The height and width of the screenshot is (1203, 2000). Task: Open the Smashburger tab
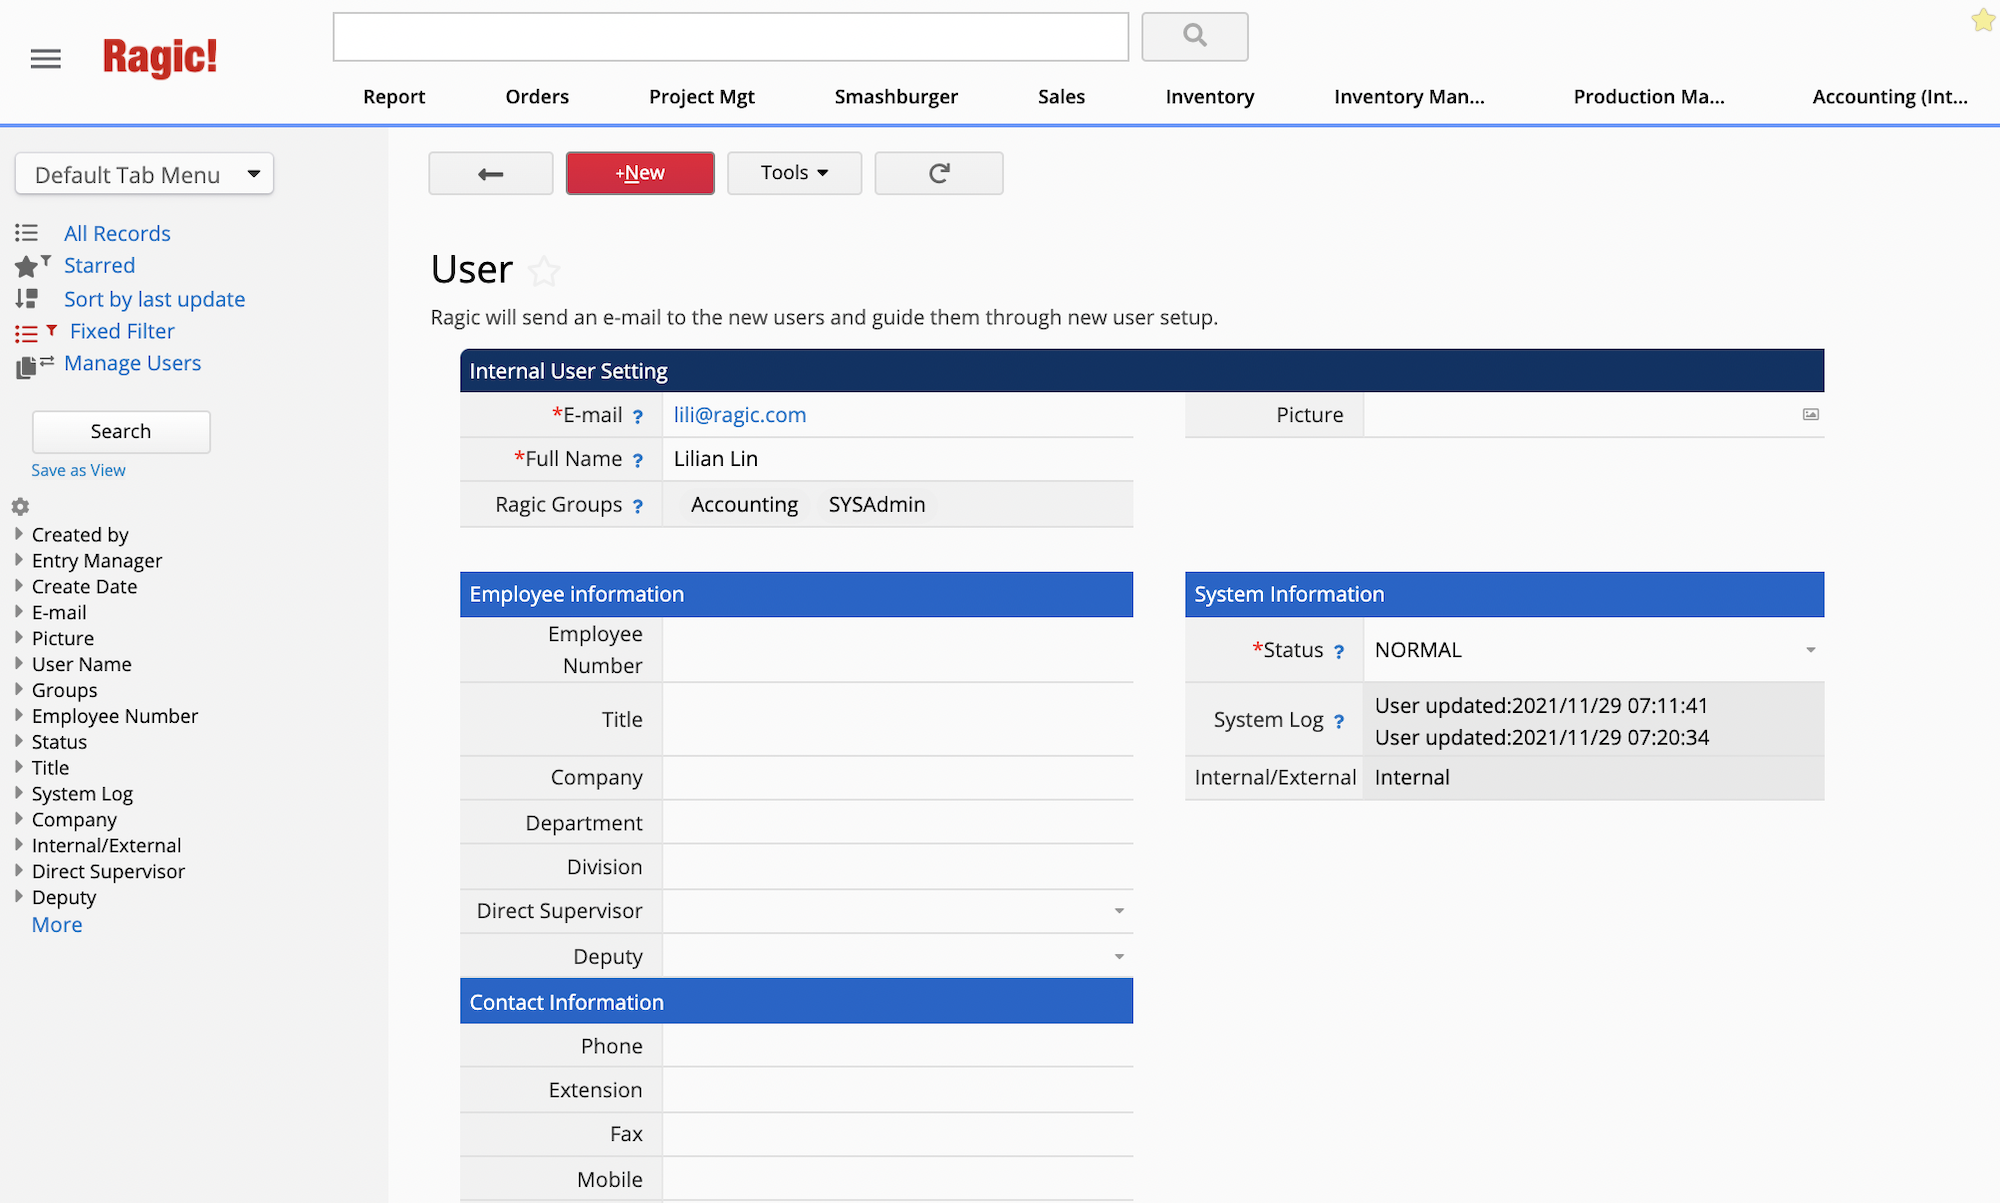point(896,97)
